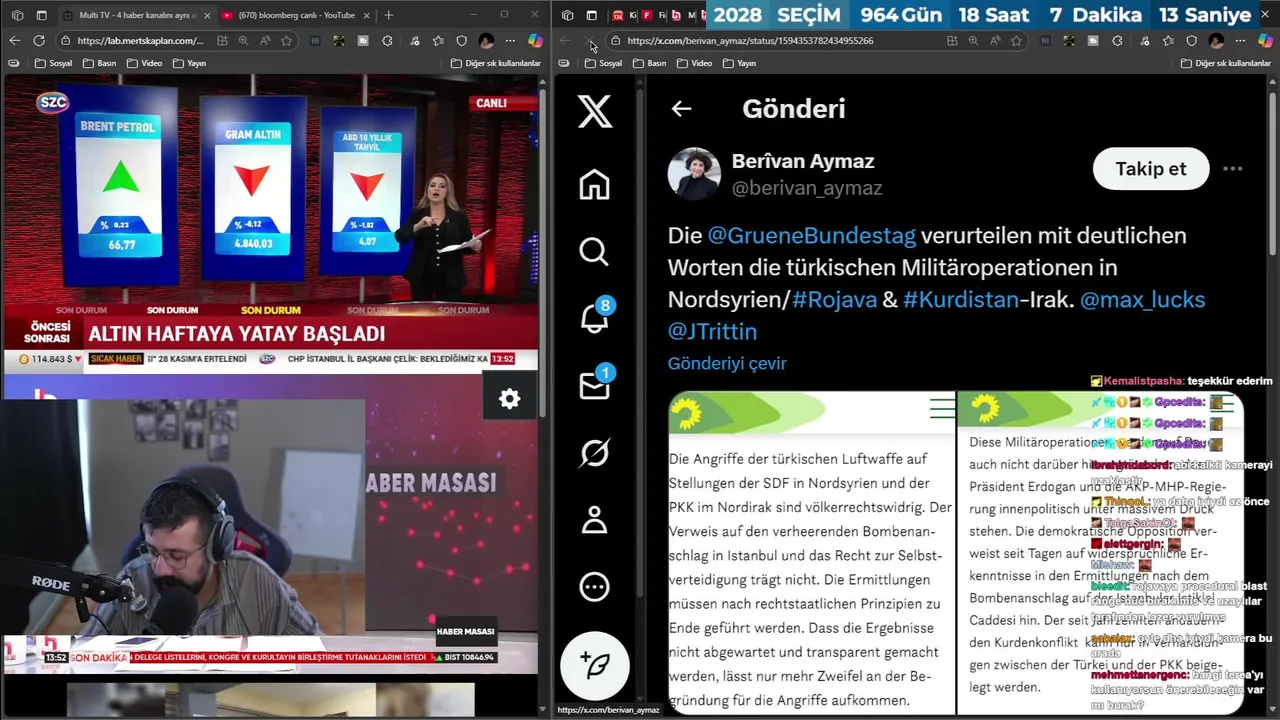Open the #Kurdistan hashtag link
The image size is (1280, 720).
(x=961, y=300)
